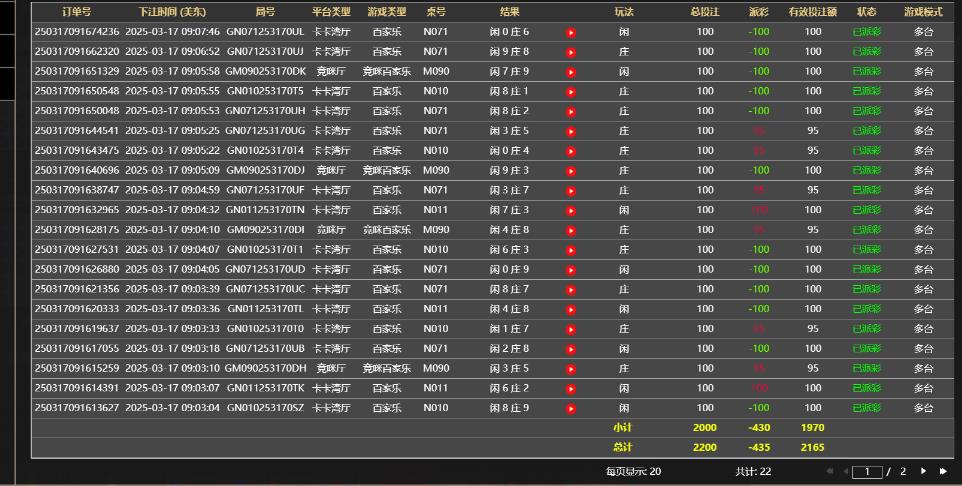Click replay icon for round GN010253170T5
962x486 pixels.
[571, 91]
